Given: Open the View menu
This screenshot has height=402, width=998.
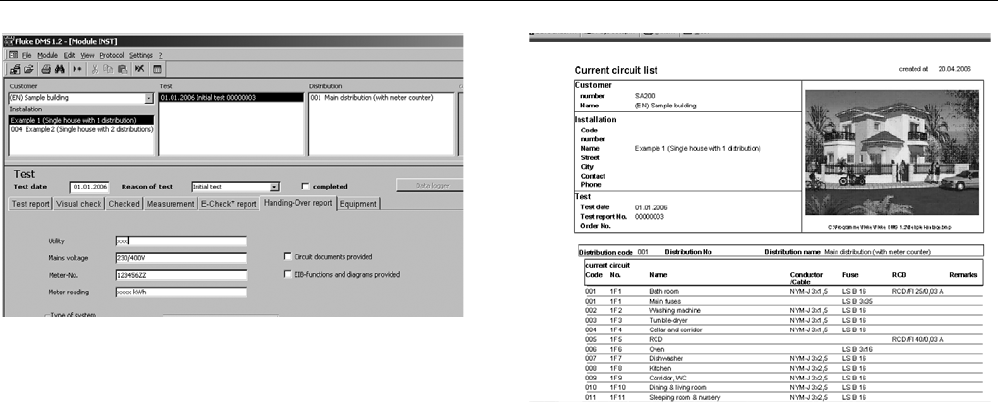Looking at the screenshot, I should [87, 55].
